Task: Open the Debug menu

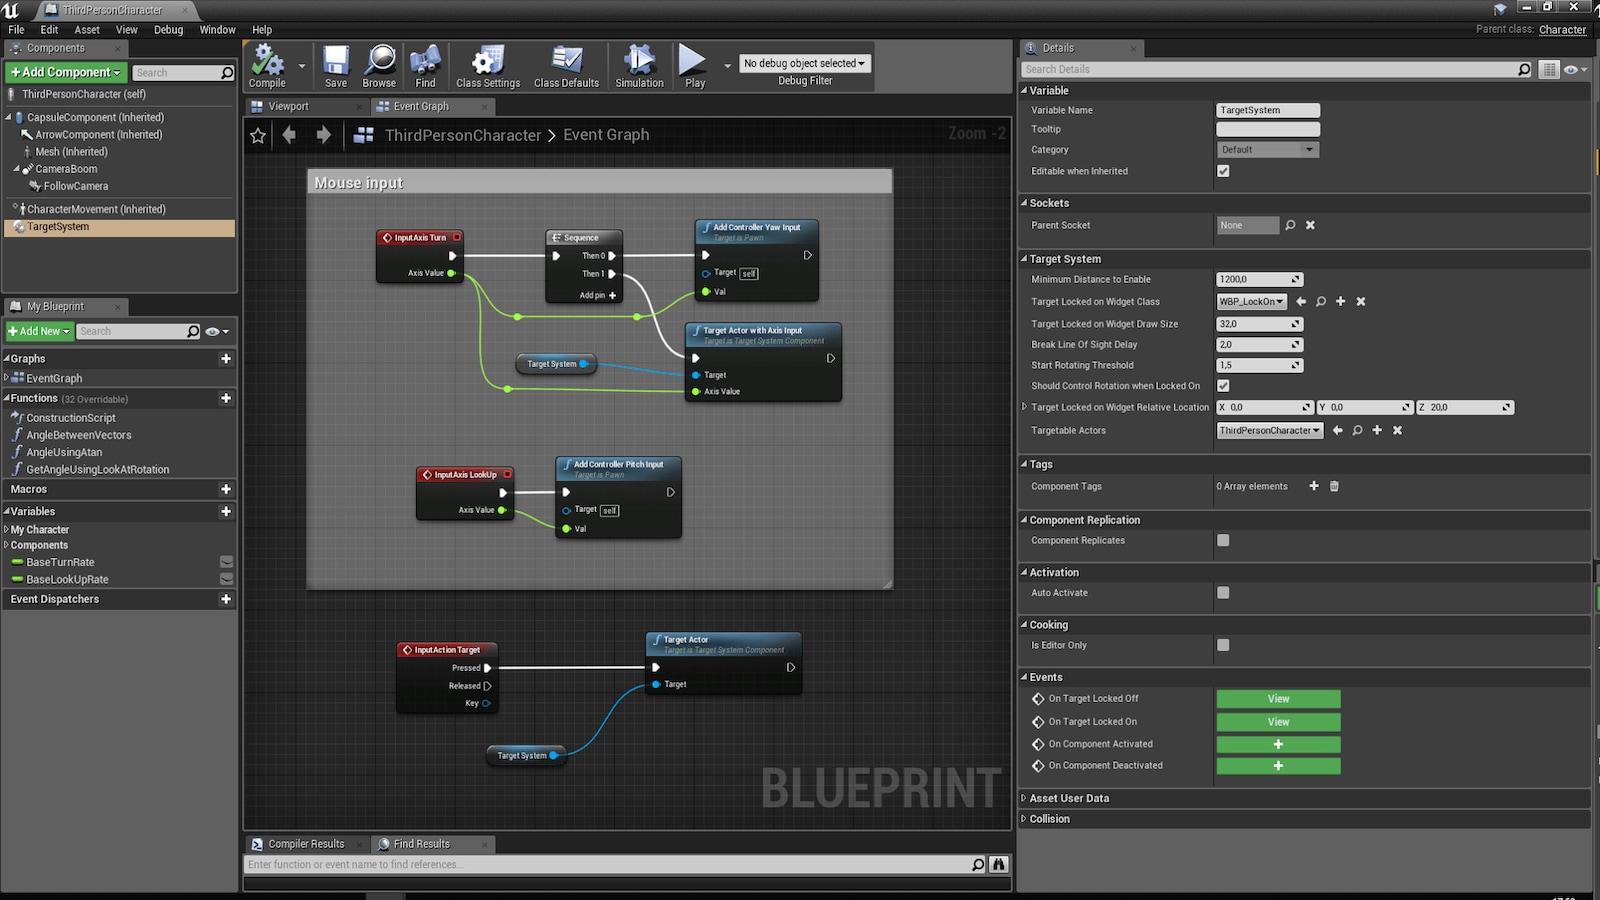Action: [167, 29]
